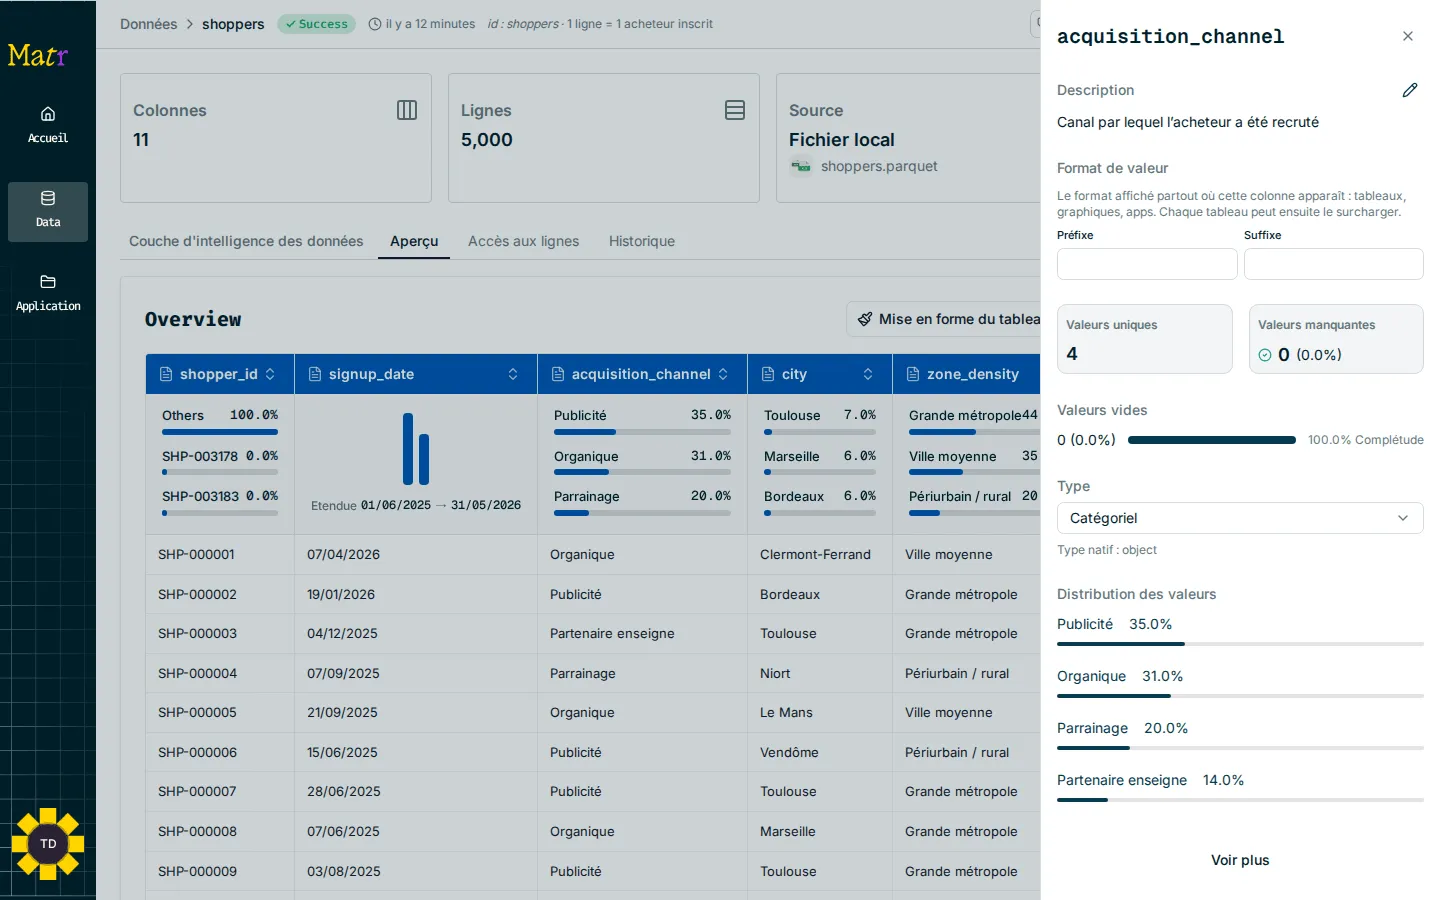
Task: Click the Voir plus button
Action: pos(1240,860)
